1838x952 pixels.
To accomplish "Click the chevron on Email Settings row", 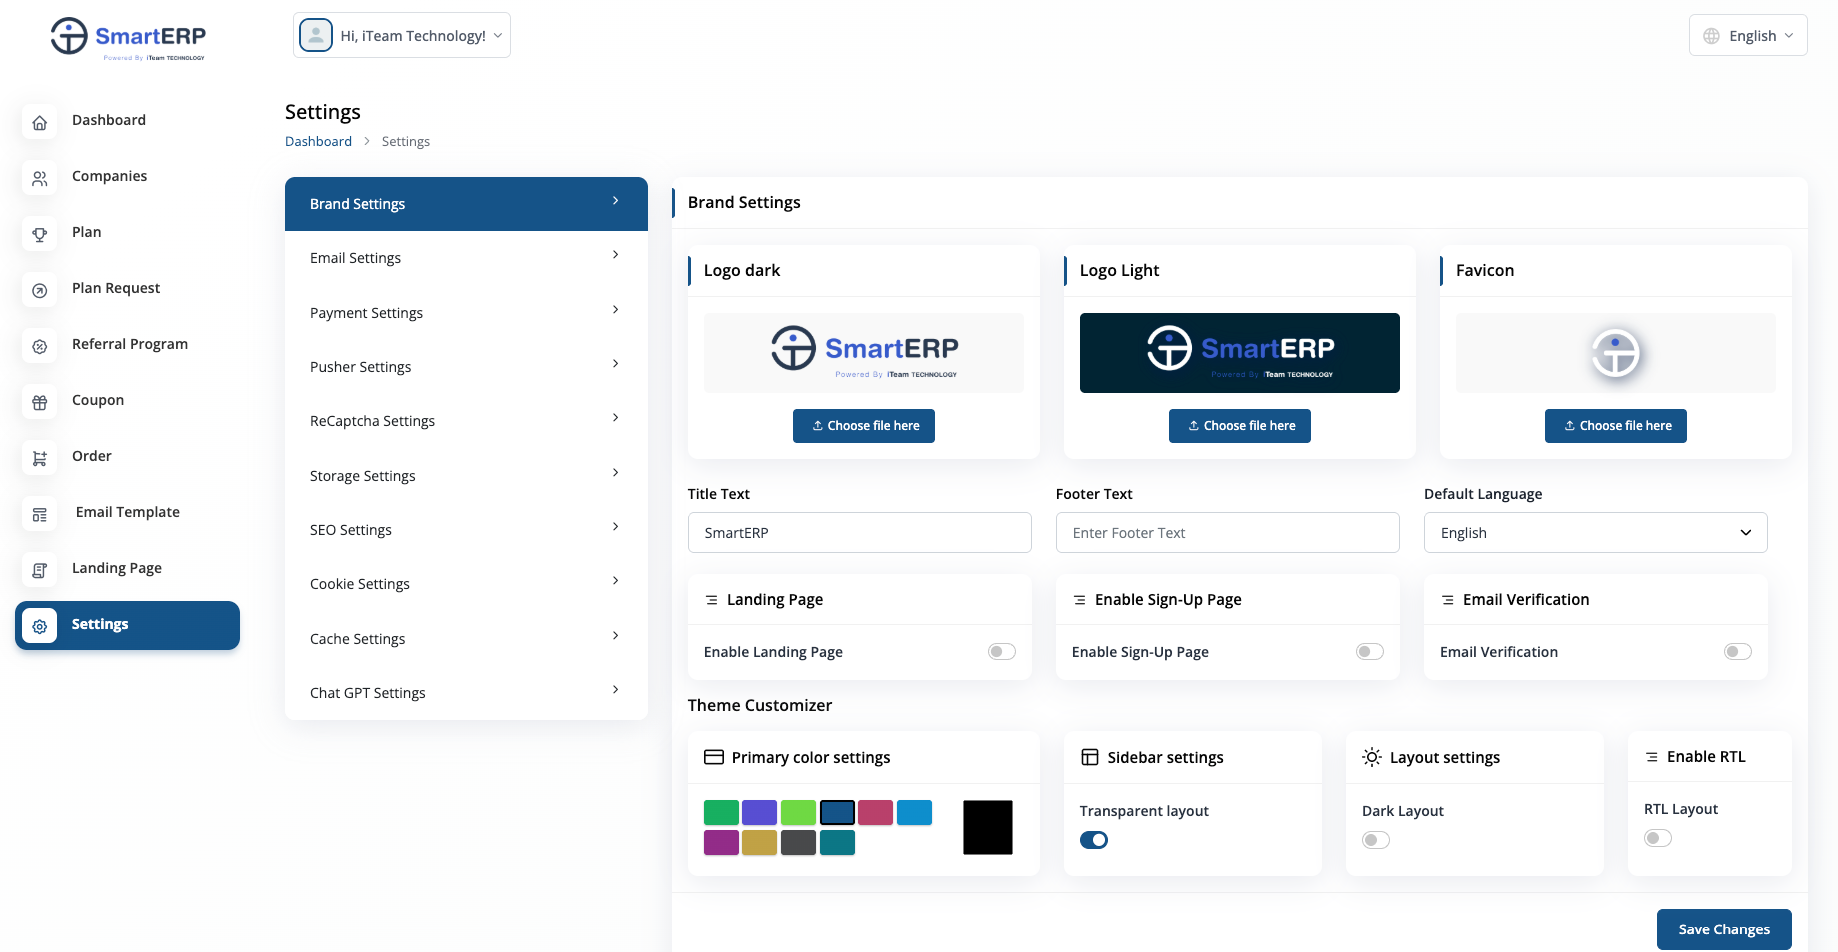I will point(615,255).
